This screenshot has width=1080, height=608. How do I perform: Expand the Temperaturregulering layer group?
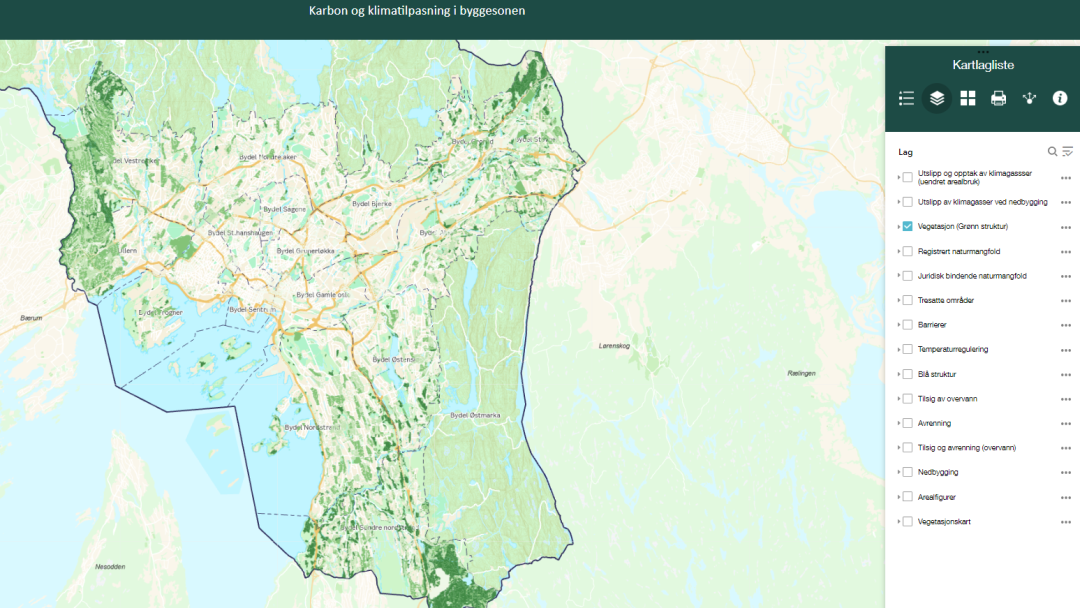(899, 350)
